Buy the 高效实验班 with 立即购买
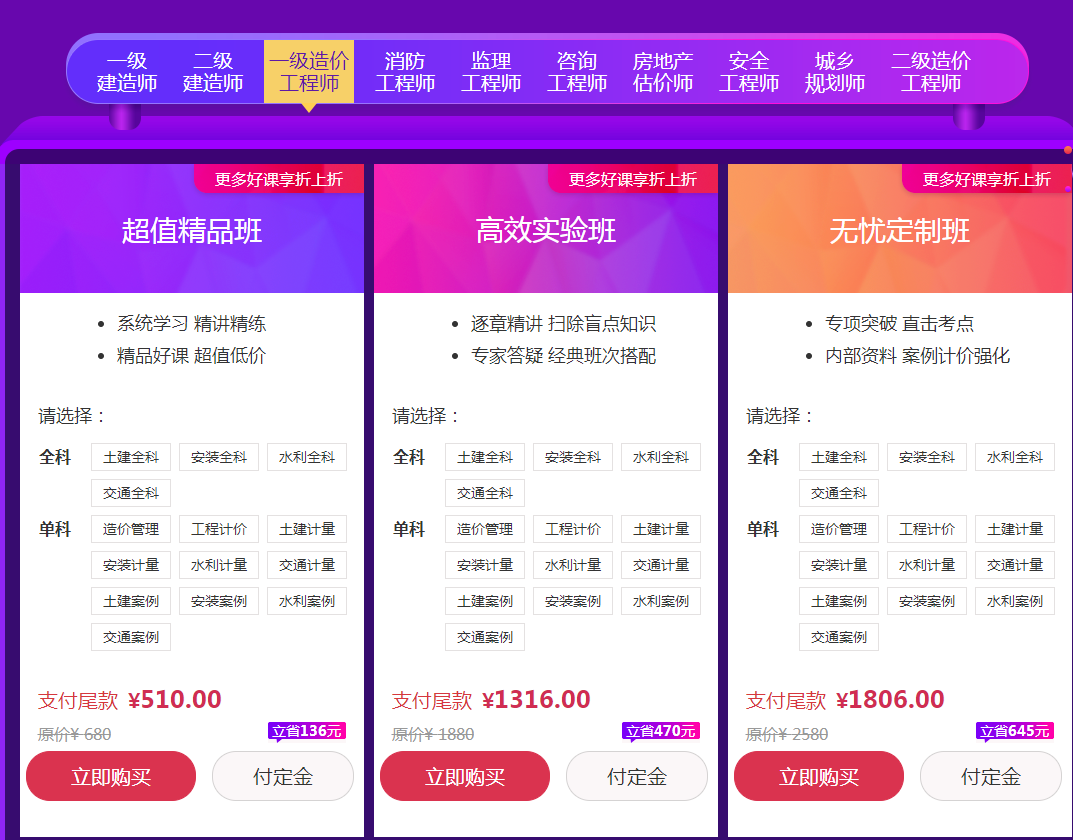Image resolution: width=1073 pixels, height=840 pixels. click(465, 776)
